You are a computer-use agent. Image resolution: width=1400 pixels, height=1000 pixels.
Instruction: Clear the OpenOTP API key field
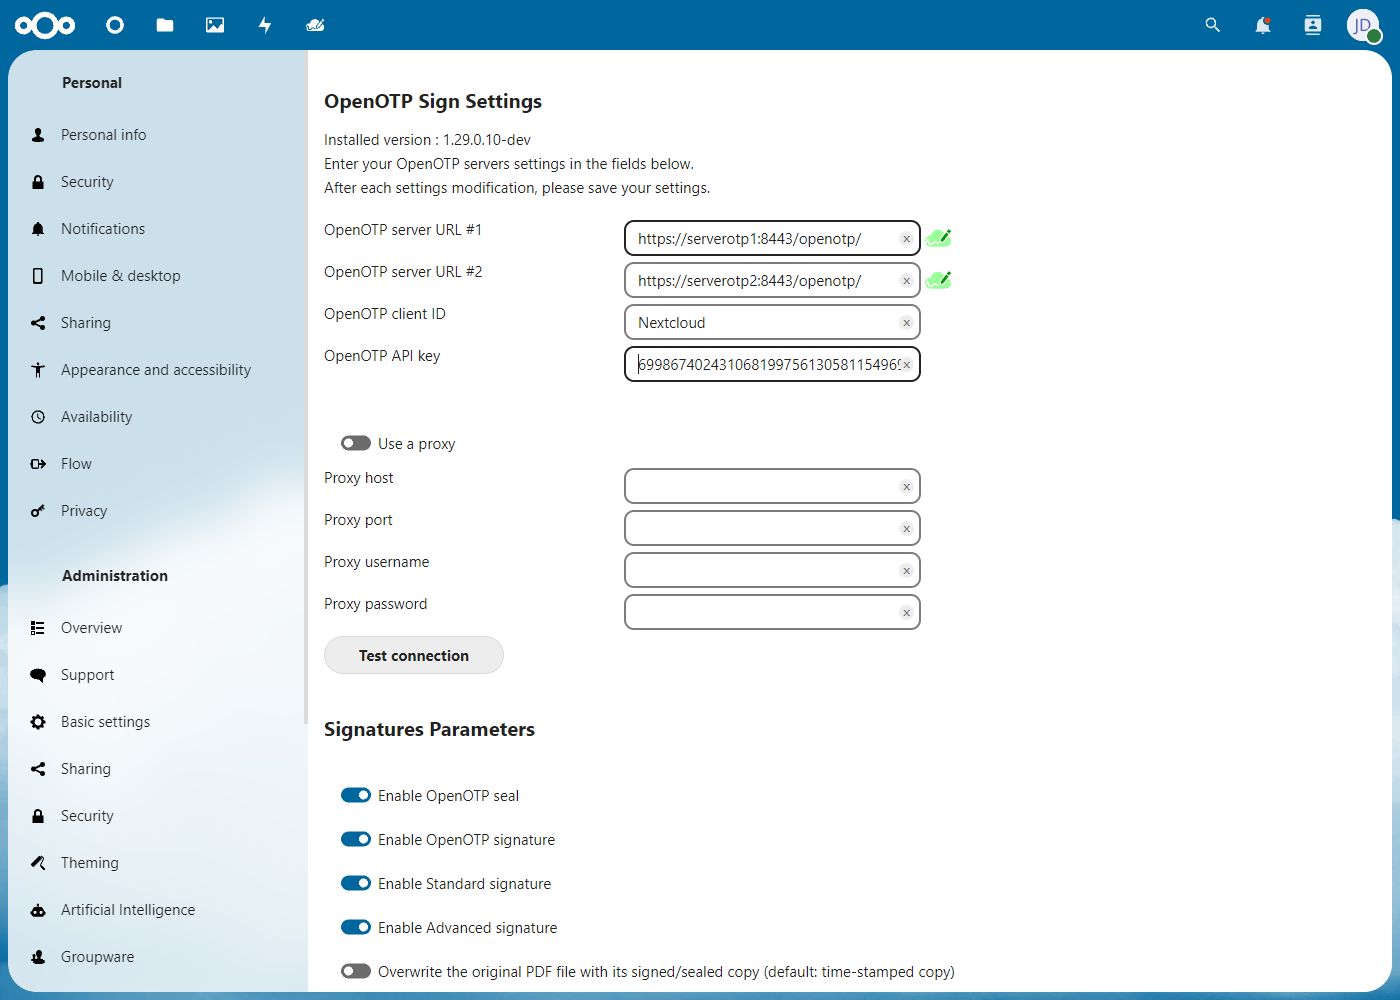coord(906,365)
